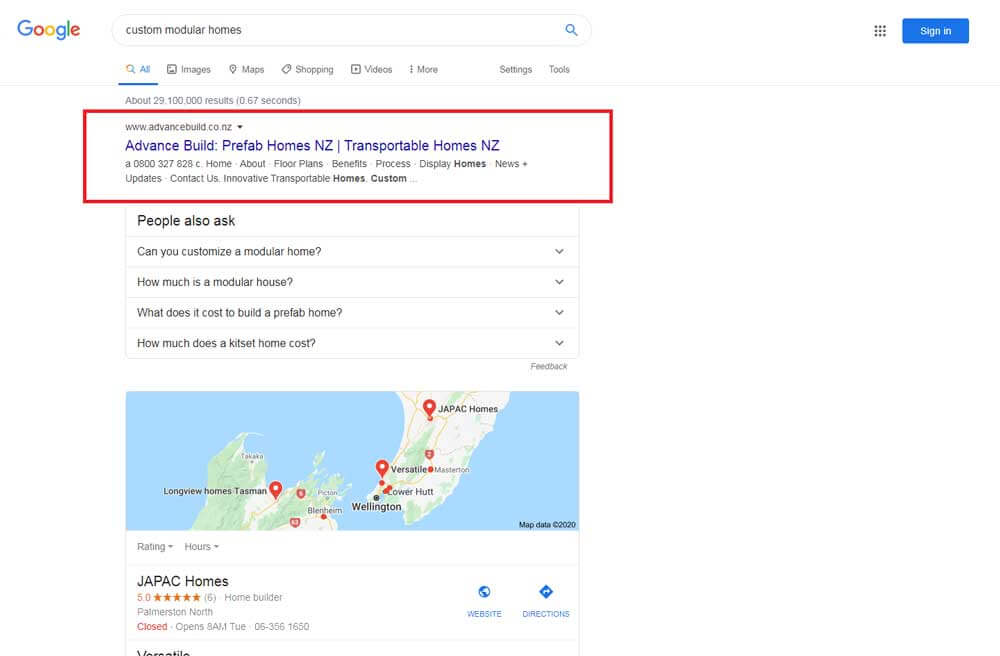This screenshot has width=1000, height=656.
Task: Click the Longview homes Tasman map pin
Action: [276, 489]
